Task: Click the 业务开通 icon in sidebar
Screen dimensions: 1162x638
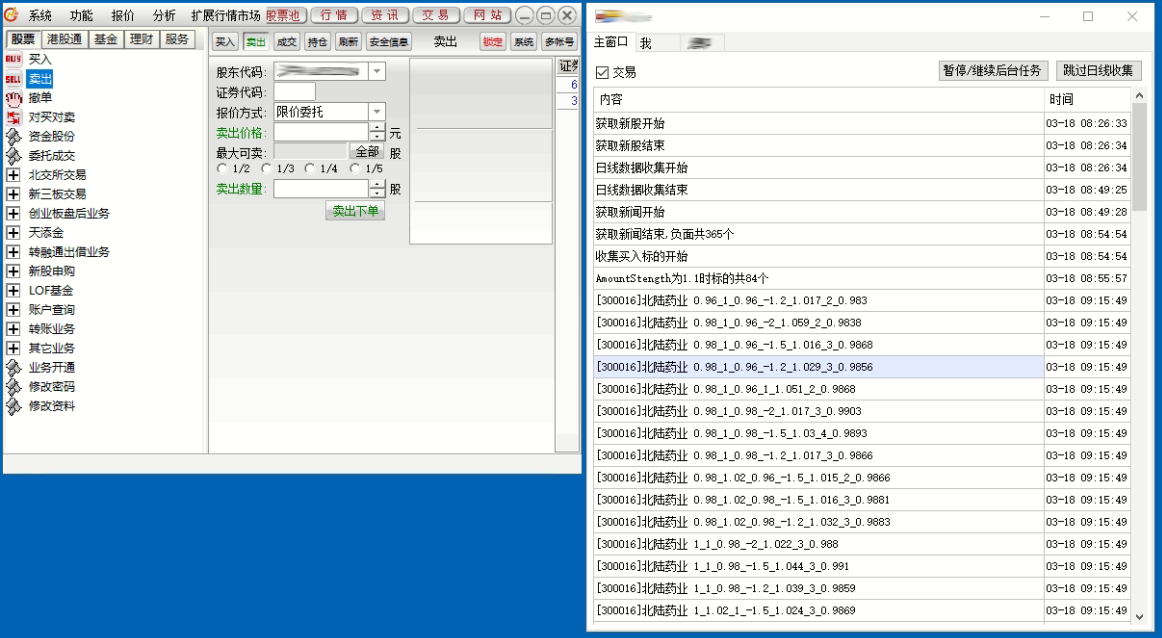Action: point(13,368)
